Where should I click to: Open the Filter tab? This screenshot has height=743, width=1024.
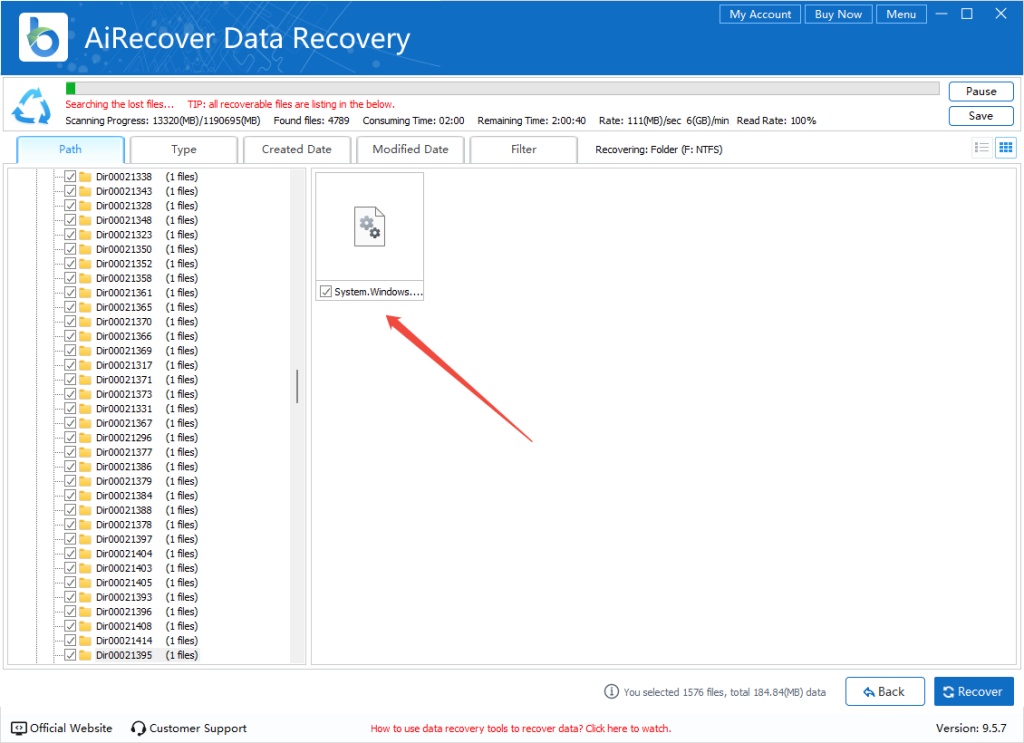pyautogui.click(x=523, y=149)
